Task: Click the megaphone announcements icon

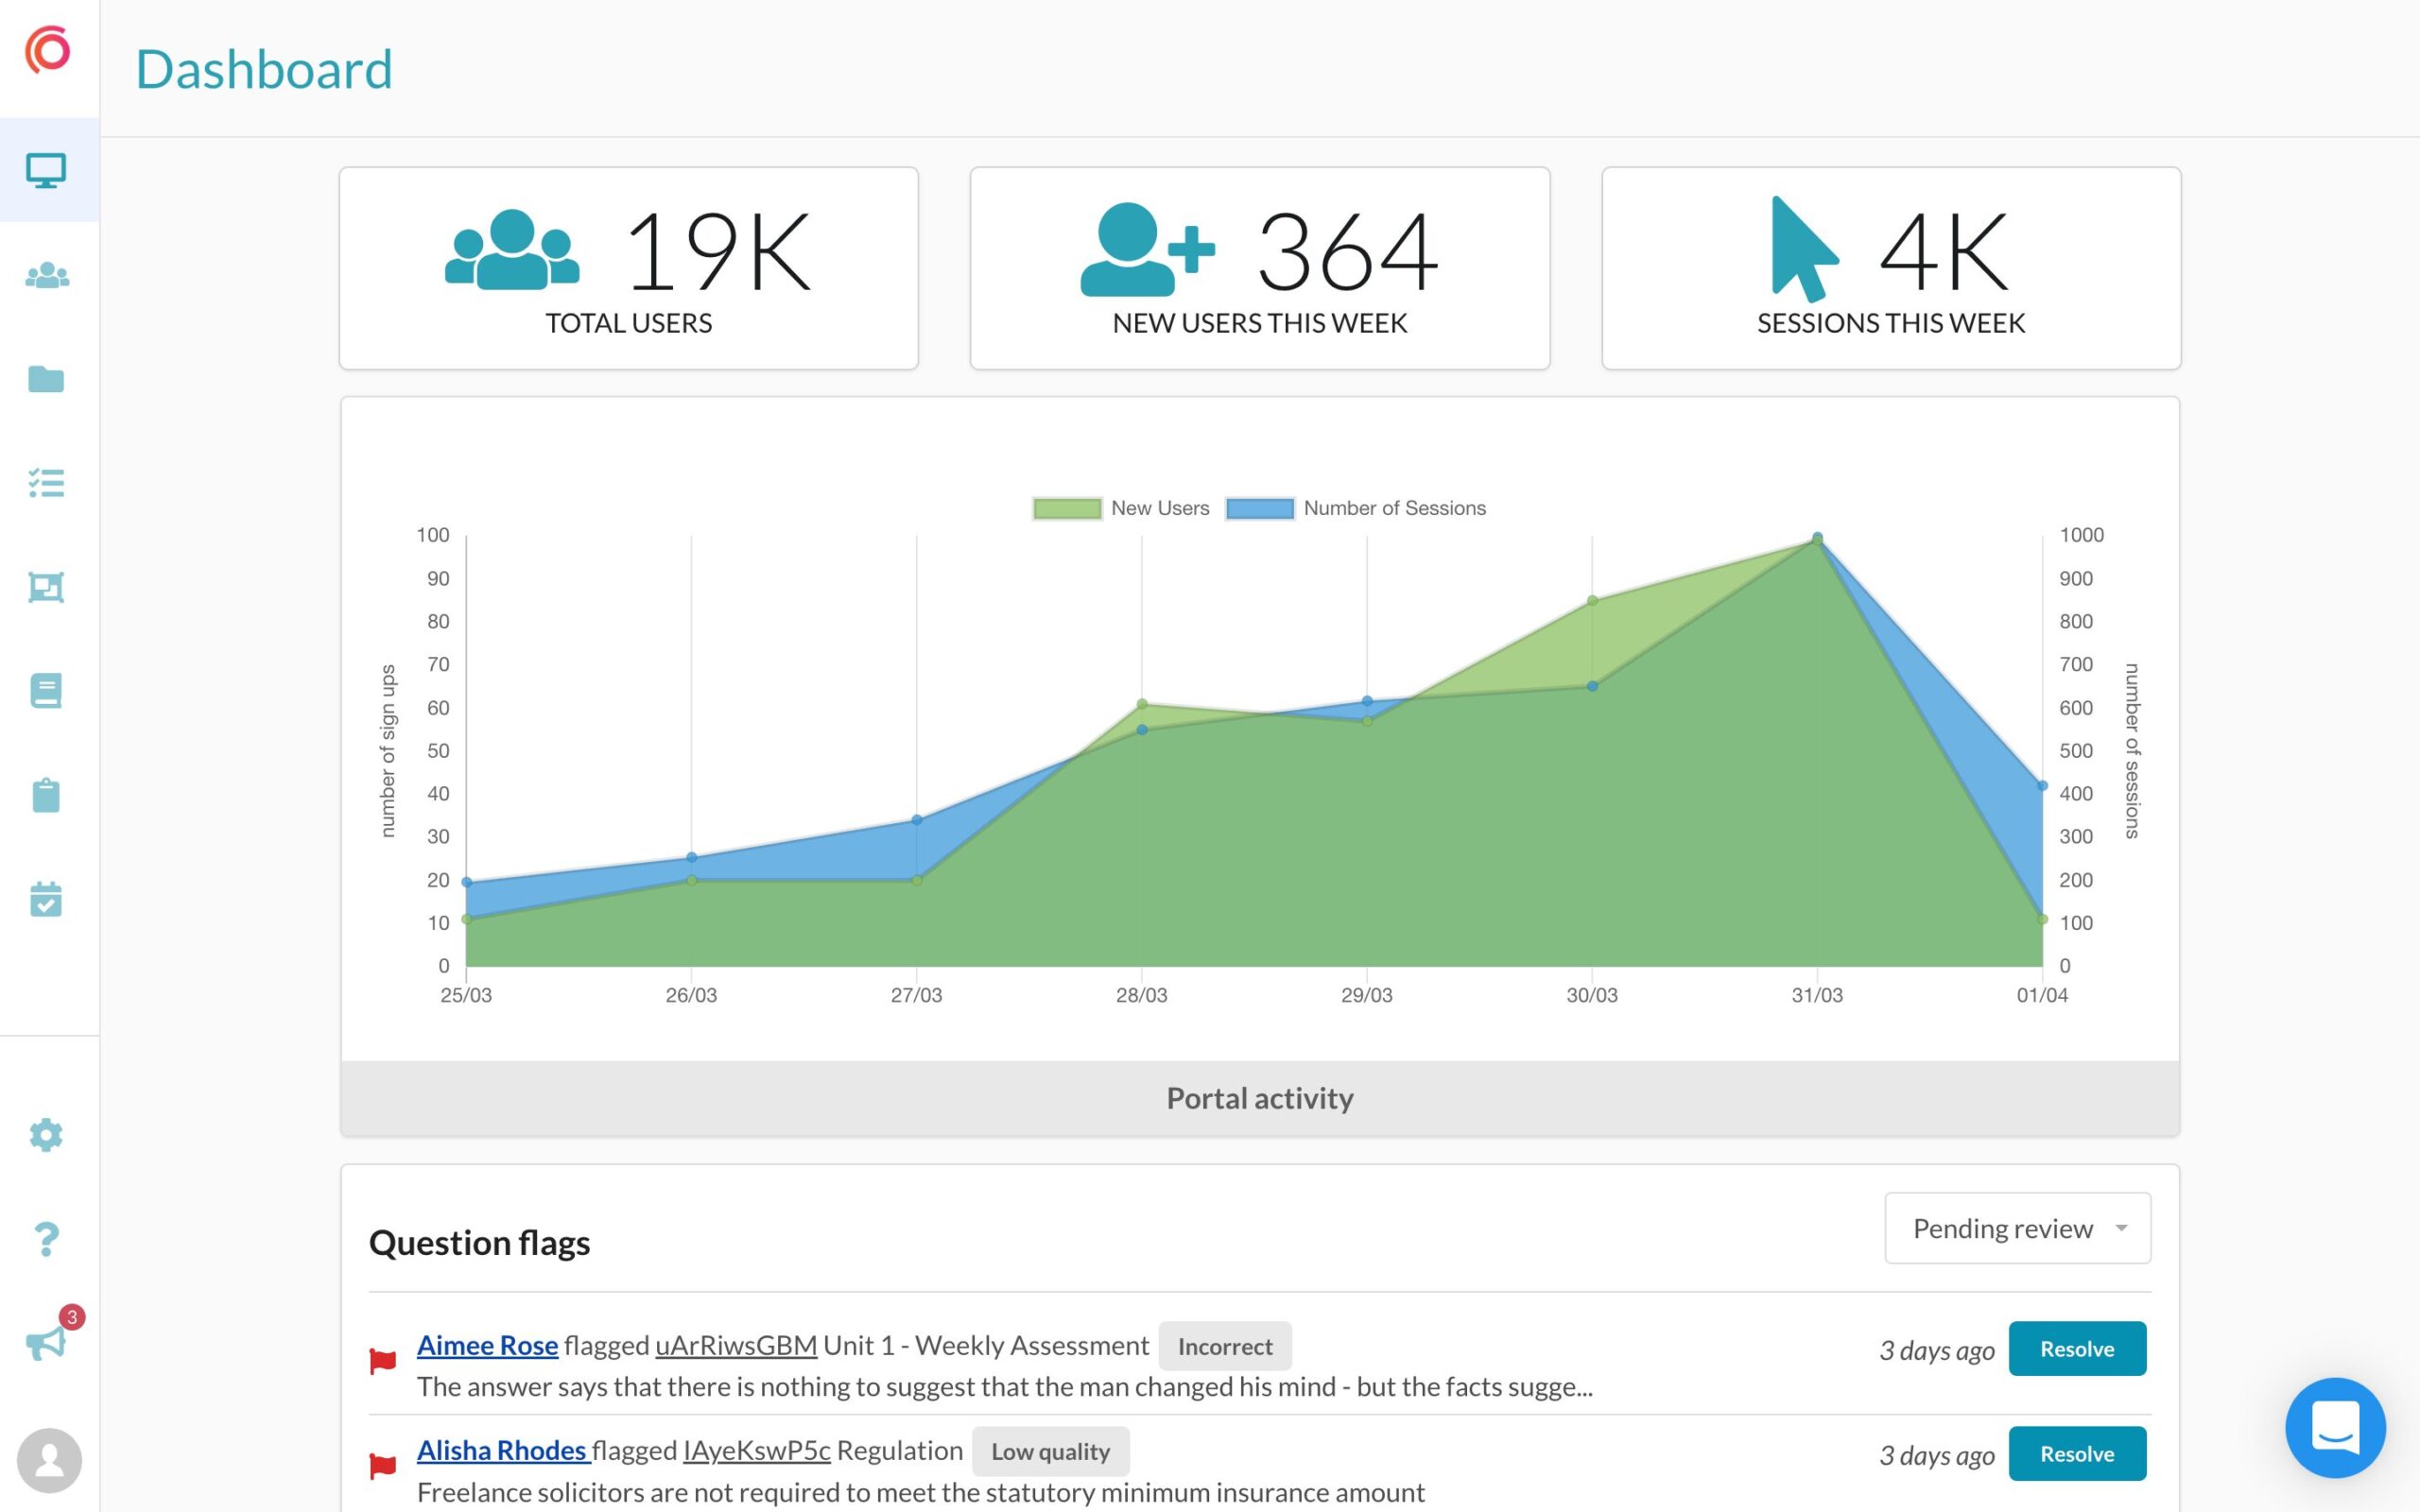Action: [x=46, y=1343]
